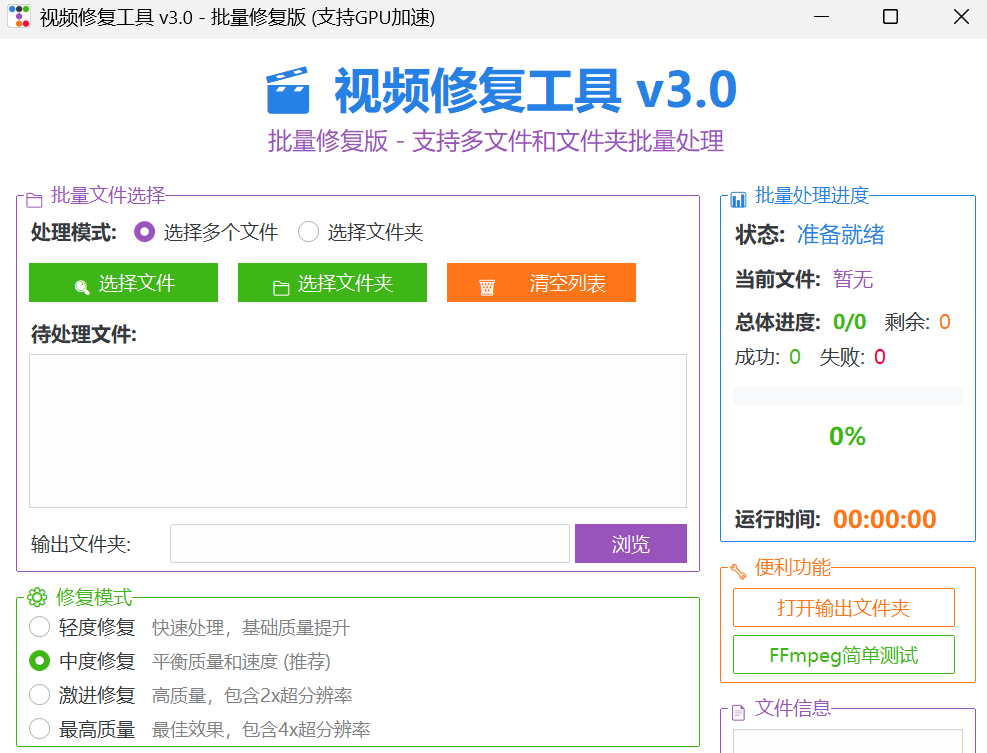Select the 选择文件夹 processing mode

pyautogui.click(x=309, y=233)
